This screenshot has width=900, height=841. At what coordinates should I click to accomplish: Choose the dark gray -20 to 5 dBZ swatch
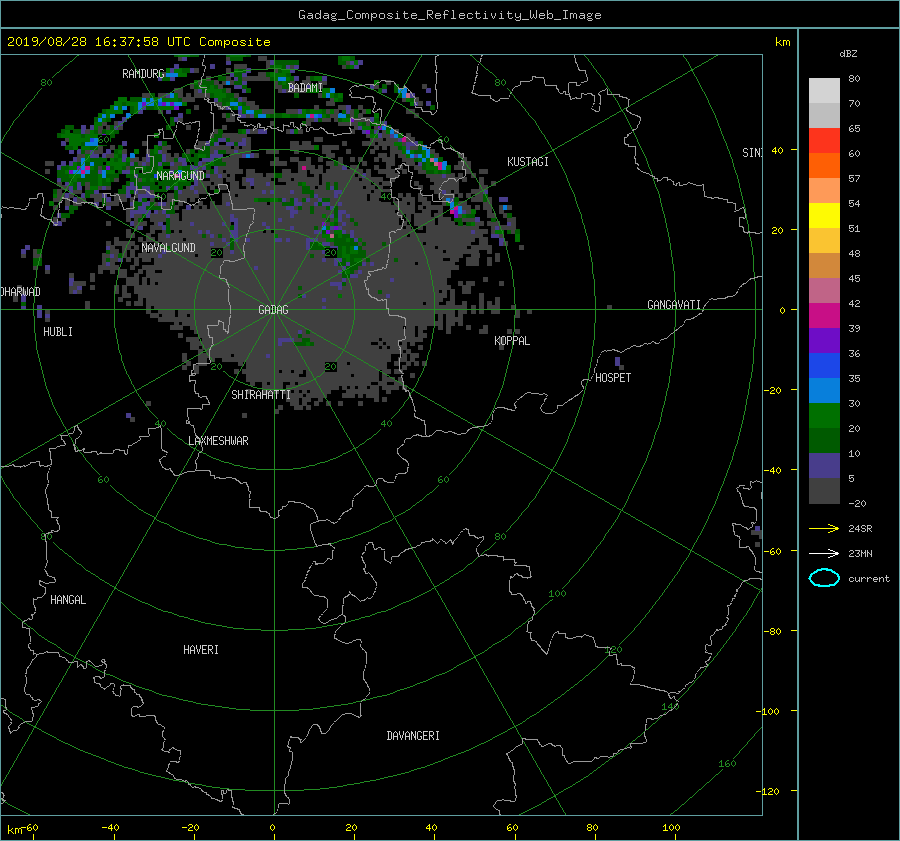pos(824,491)
